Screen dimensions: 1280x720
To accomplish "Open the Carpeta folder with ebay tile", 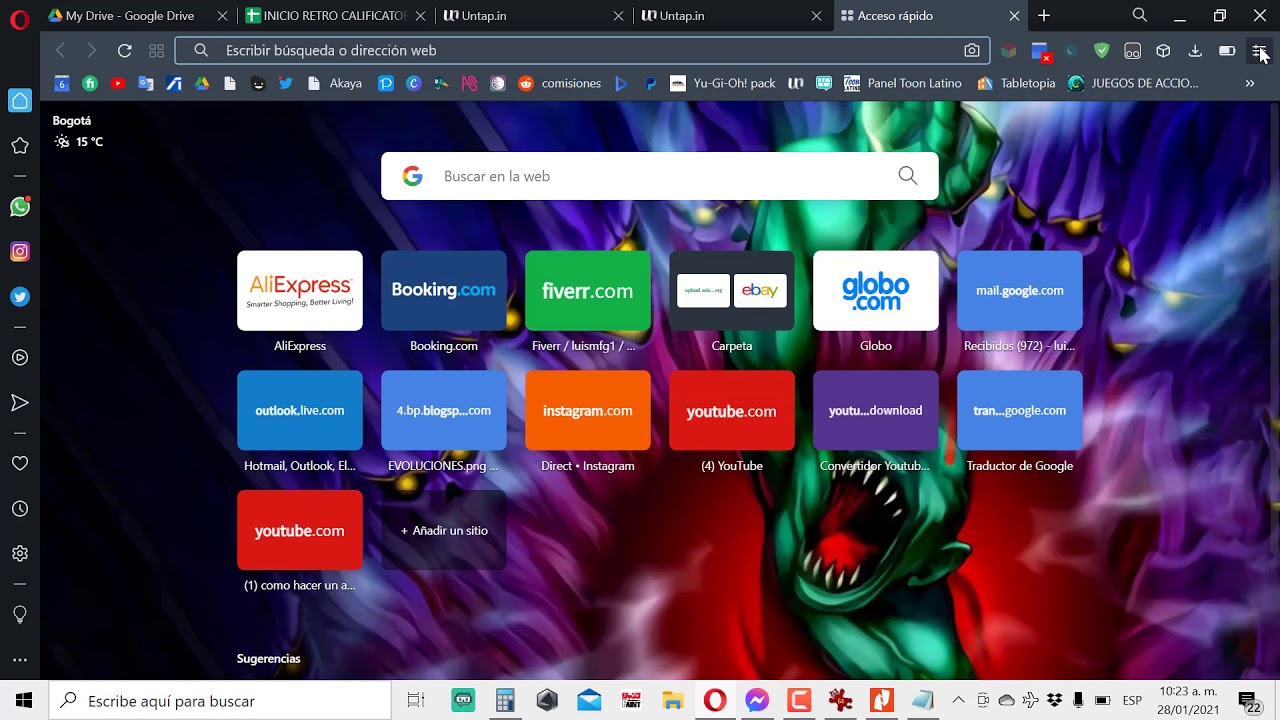I will tap(732, 291).
